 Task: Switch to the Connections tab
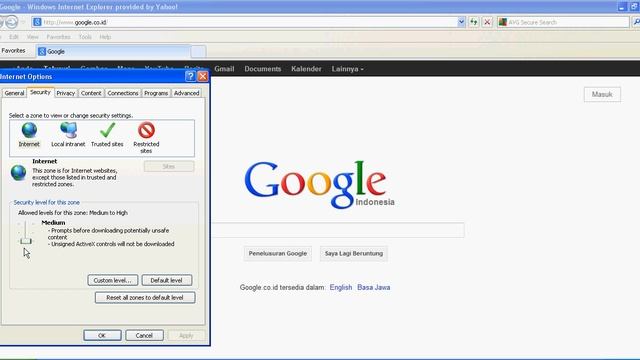(123, 93)
